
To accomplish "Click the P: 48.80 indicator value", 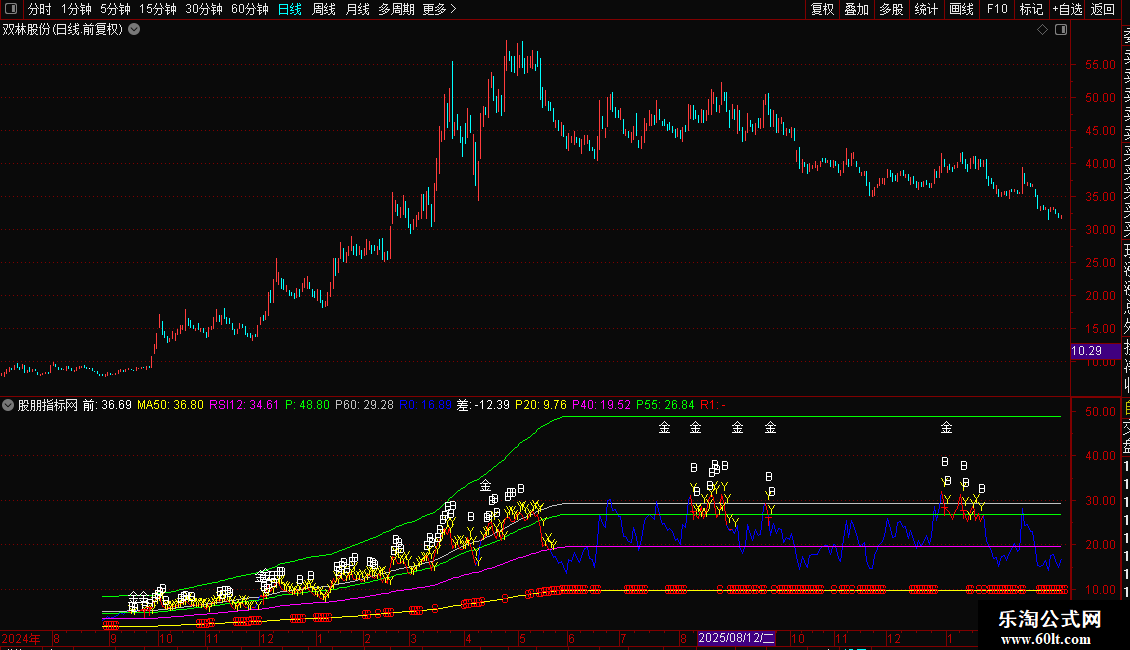I will pos(307,405).
